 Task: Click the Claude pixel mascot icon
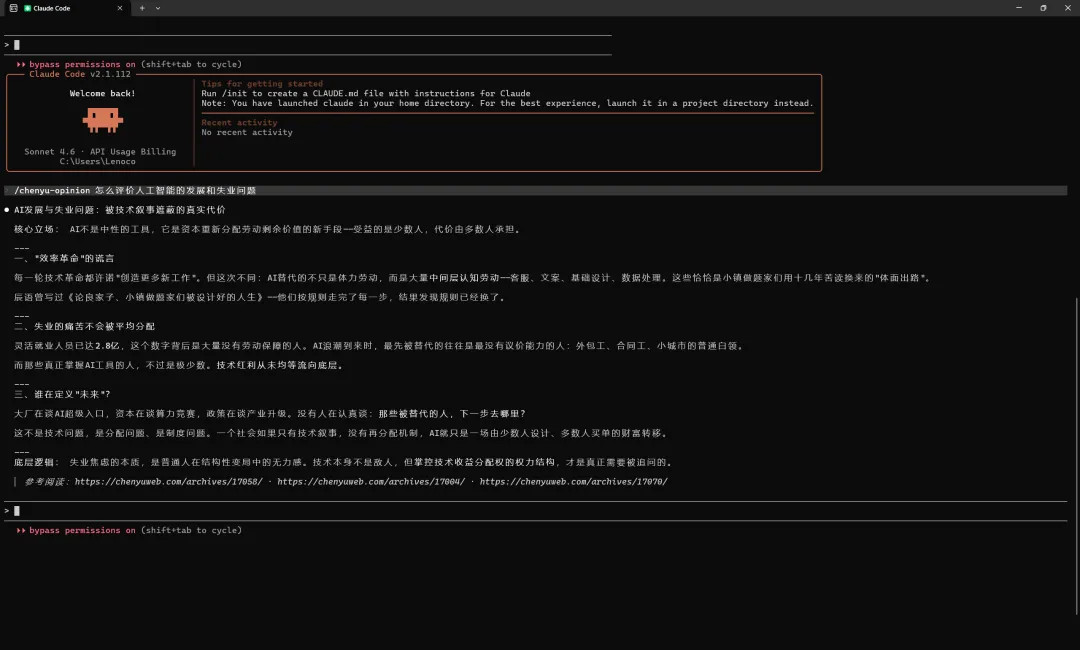tap(102, 120)
